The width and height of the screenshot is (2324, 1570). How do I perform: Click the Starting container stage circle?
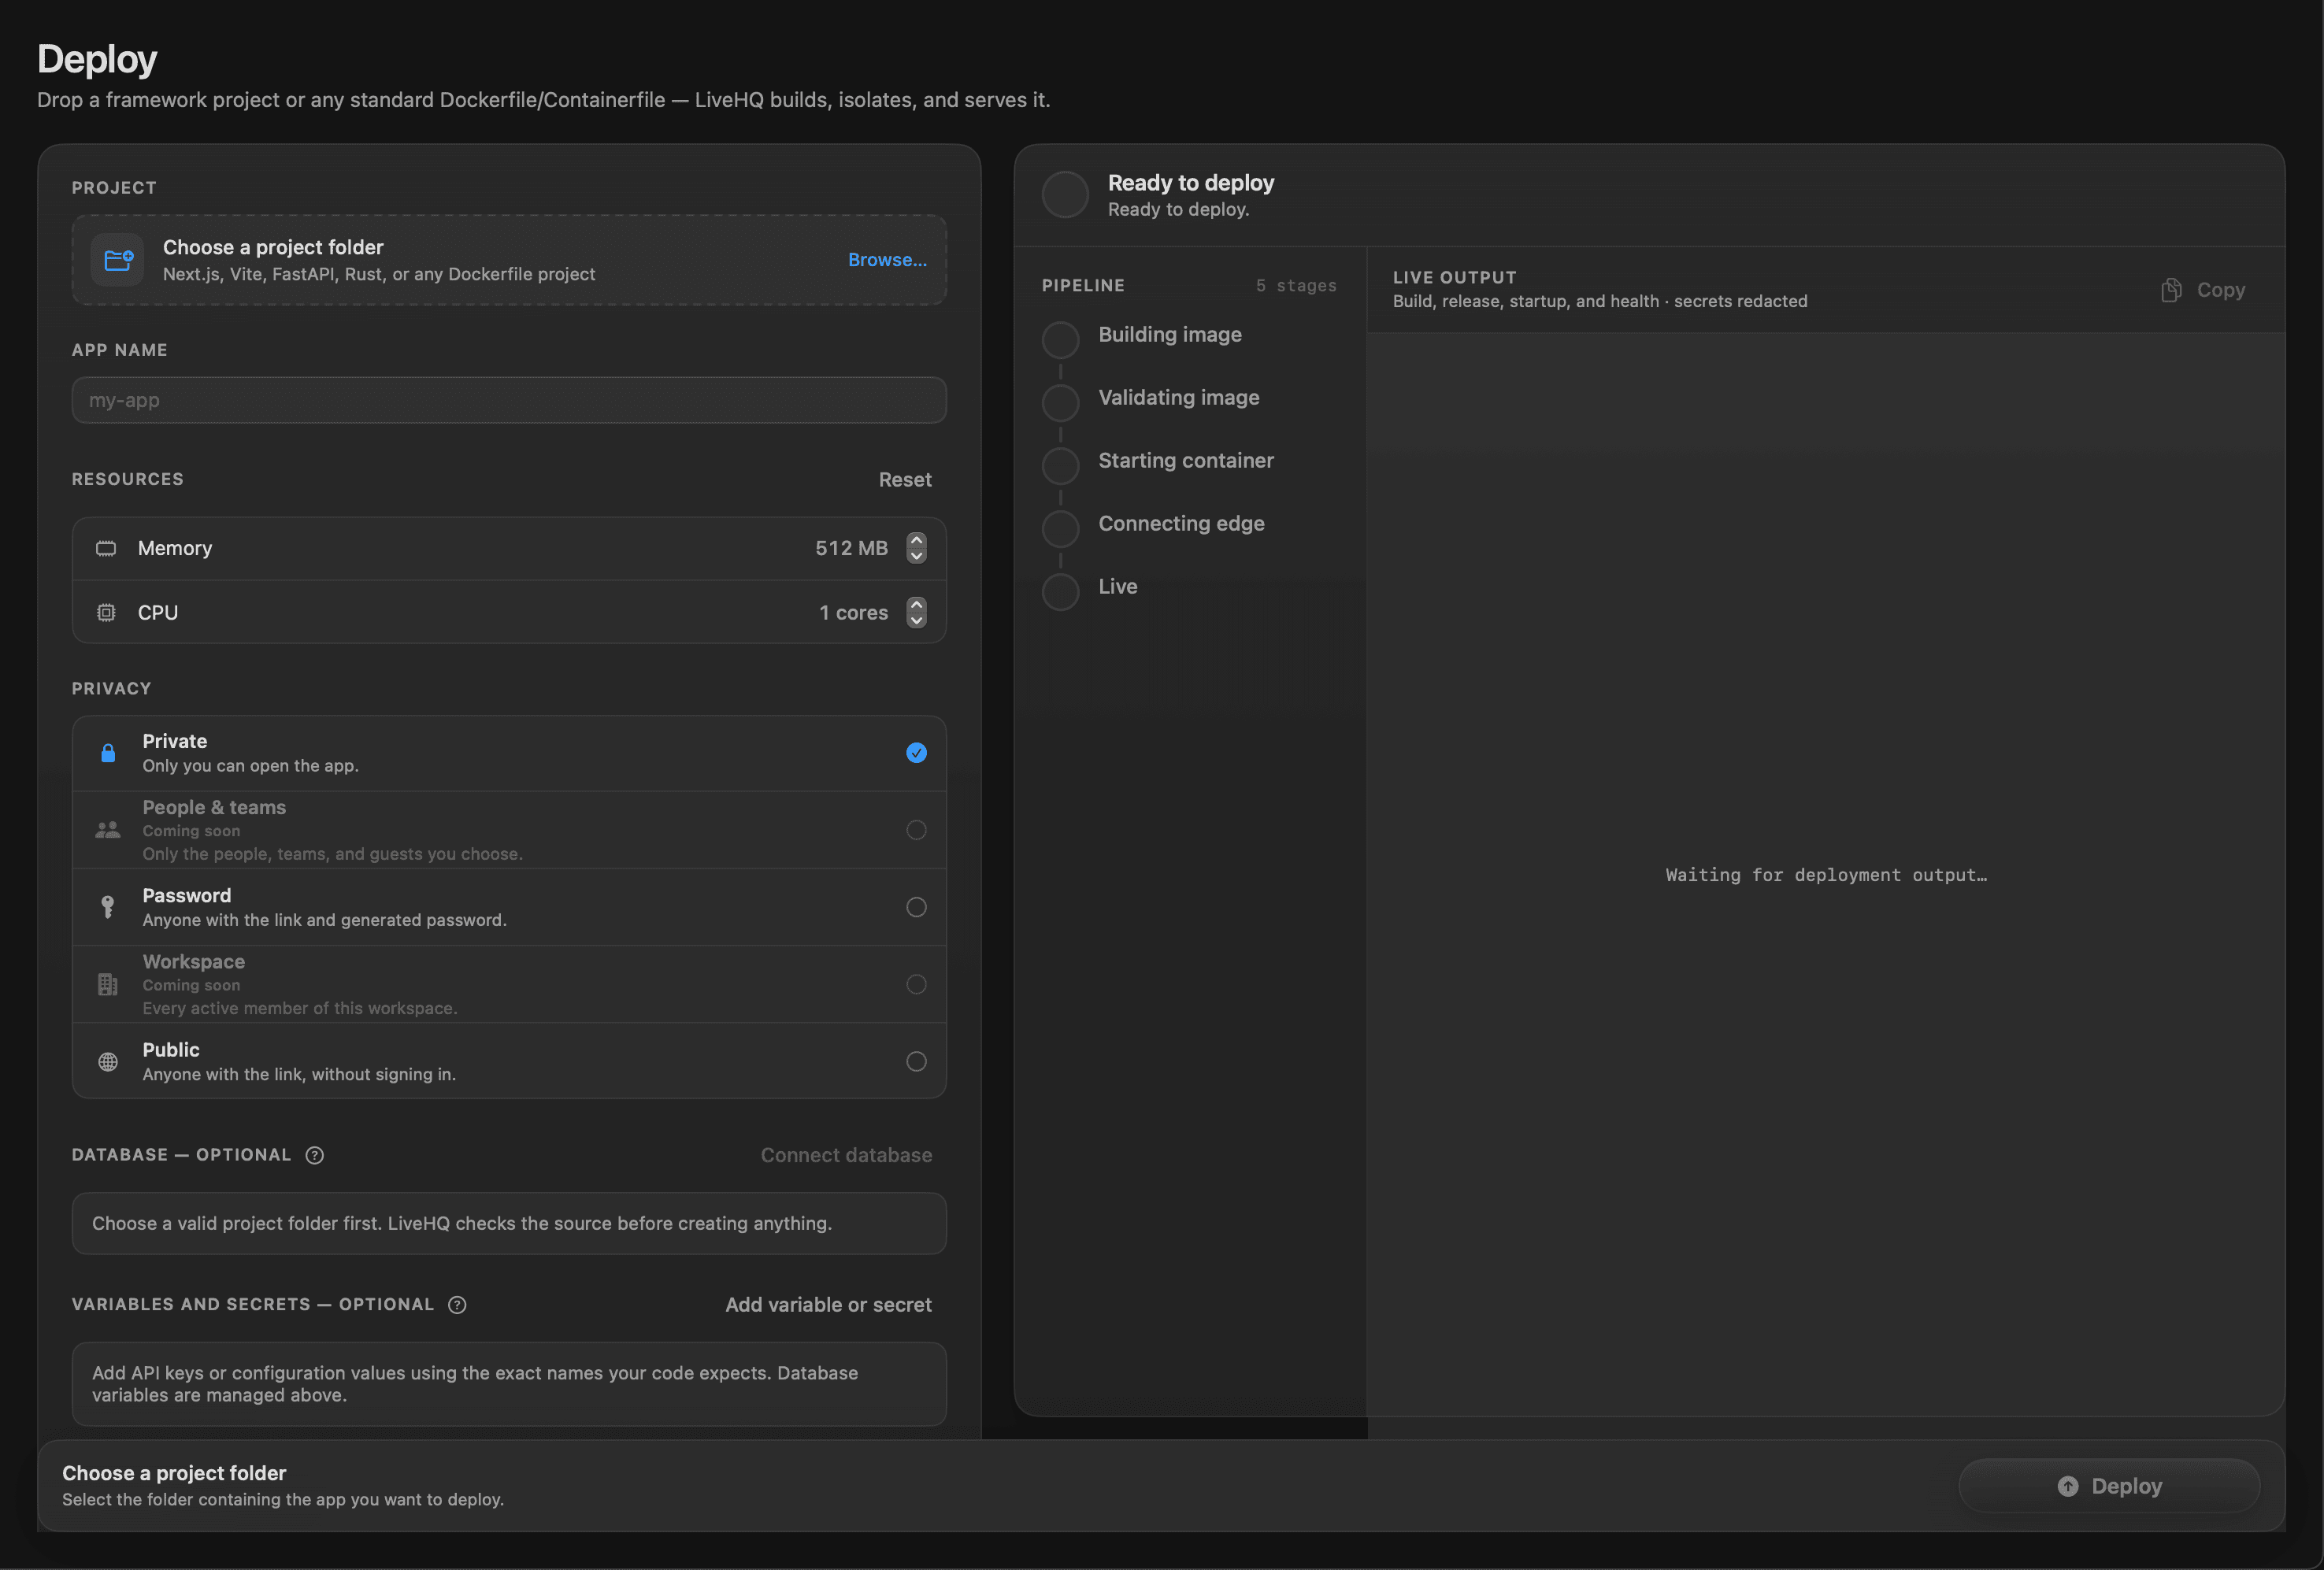(x=1061, y=466)
